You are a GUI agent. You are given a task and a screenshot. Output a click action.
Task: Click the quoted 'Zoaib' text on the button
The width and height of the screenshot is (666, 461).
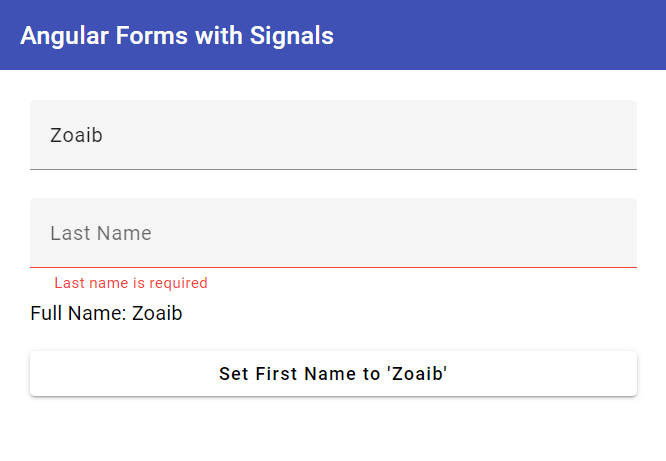coord(417,374)
